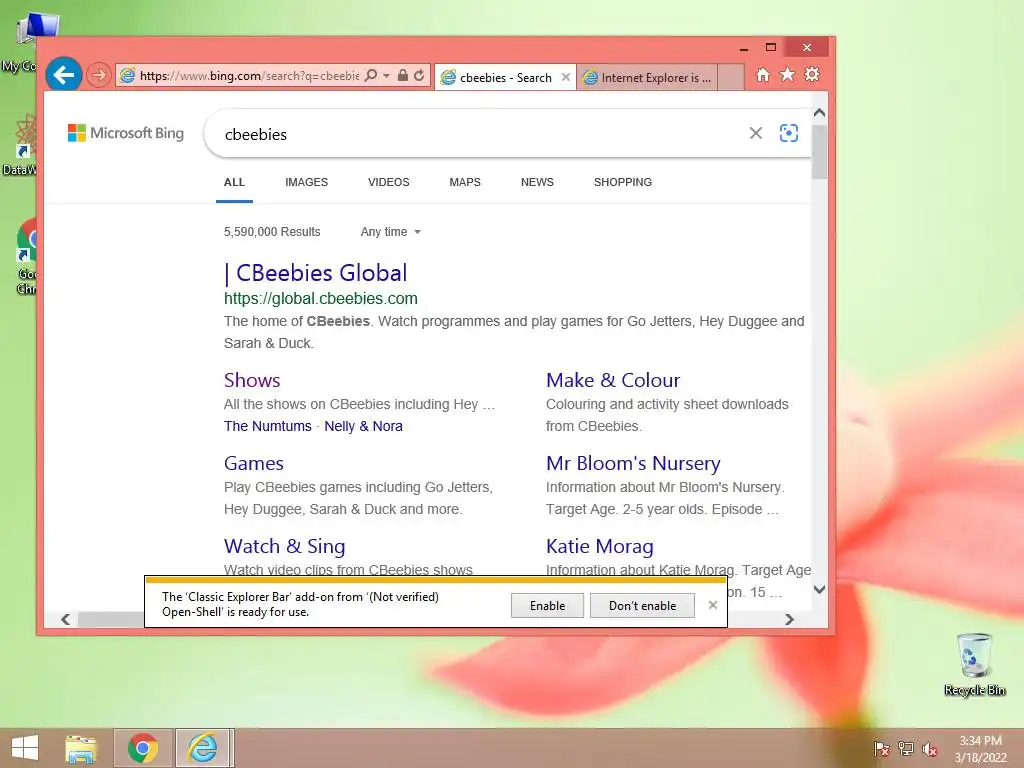Switch to the IMAGES tab

pyautogui.click(x=306, y=182)
